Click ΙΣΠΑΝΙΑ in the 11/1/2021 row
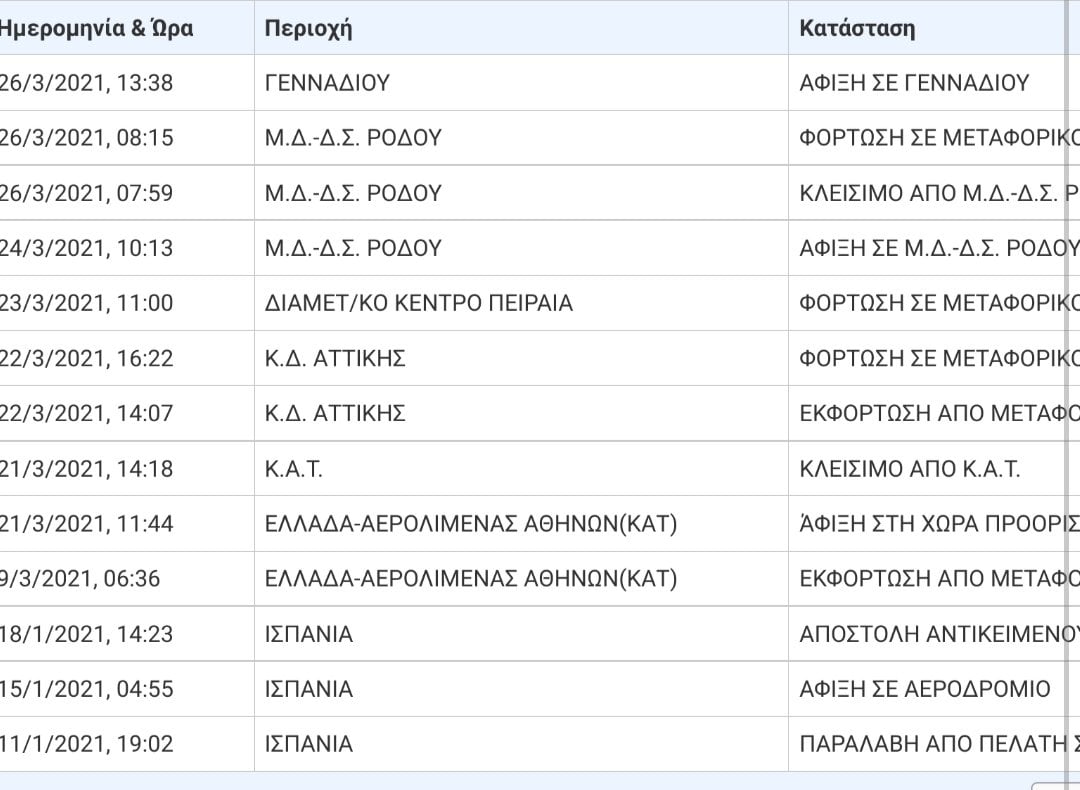1080x790 pixels. point(309,744)
